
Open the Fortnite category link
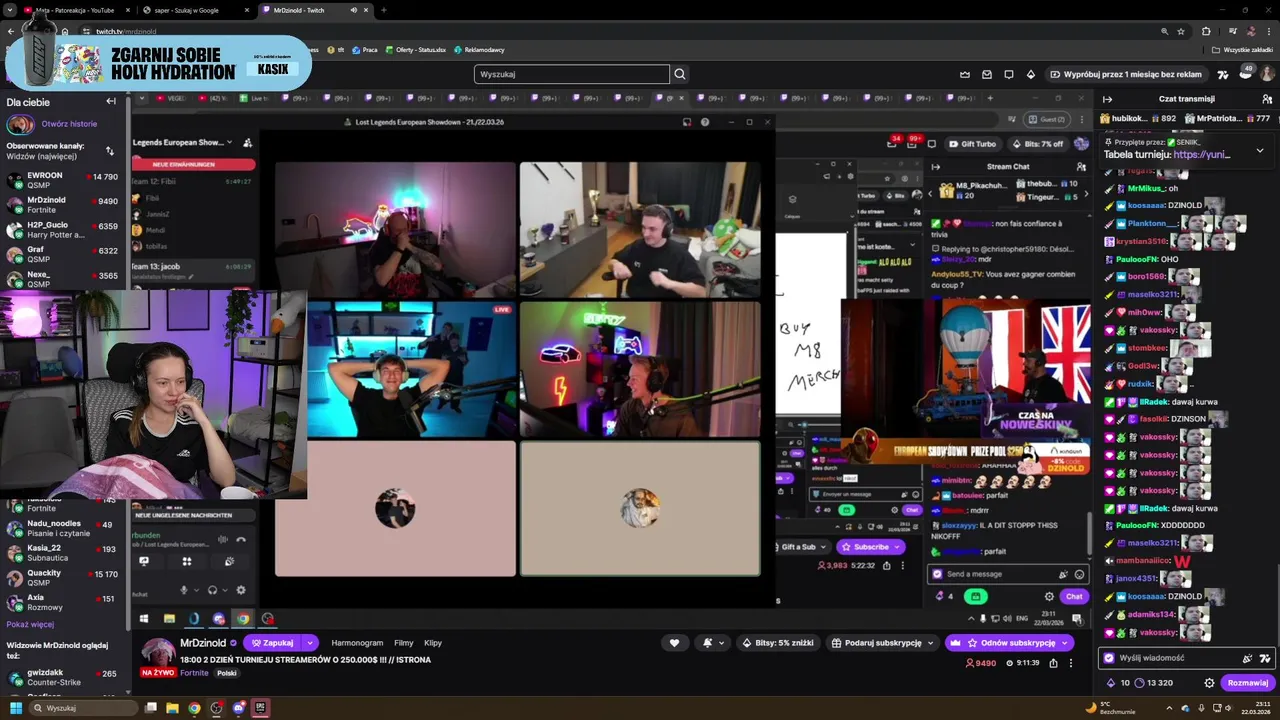coord(193,673)
